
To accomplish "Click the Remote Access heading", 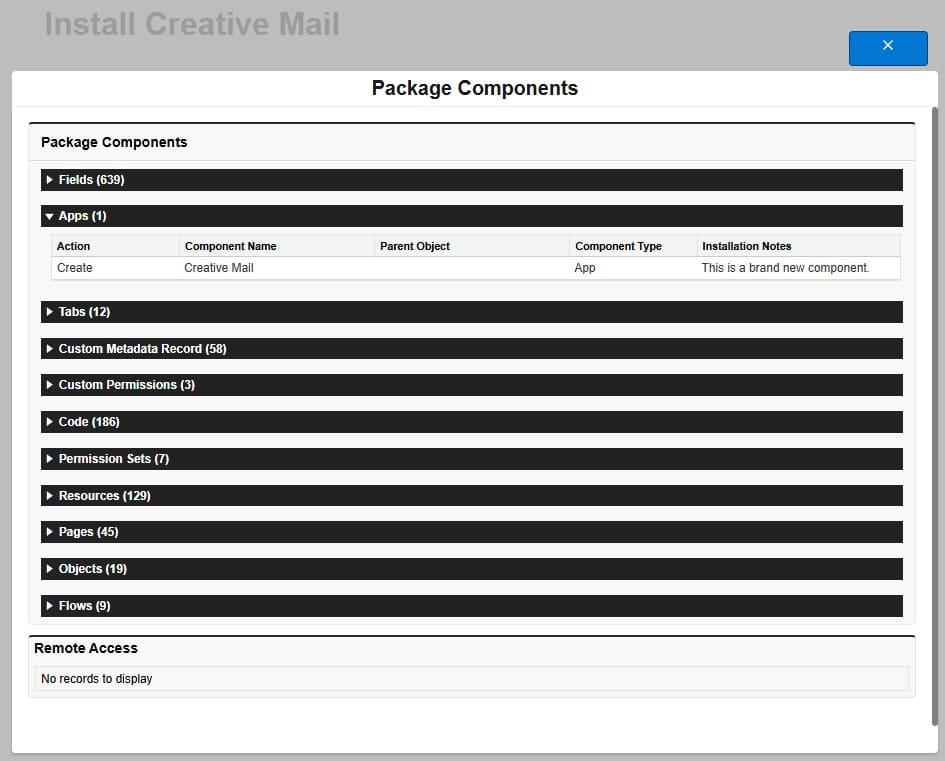I will [x=86, y=648].
